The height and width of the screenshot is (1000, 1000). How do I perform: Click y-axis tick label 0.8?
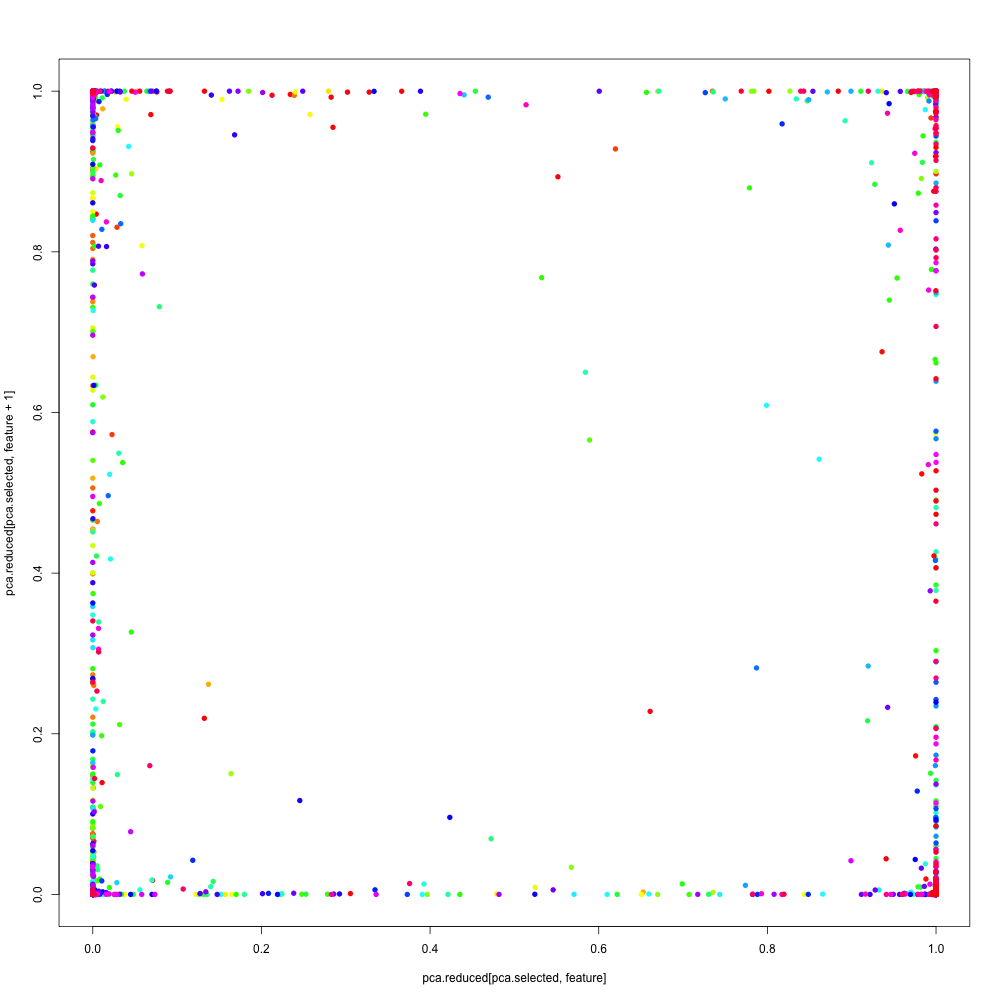pos(40,251)
